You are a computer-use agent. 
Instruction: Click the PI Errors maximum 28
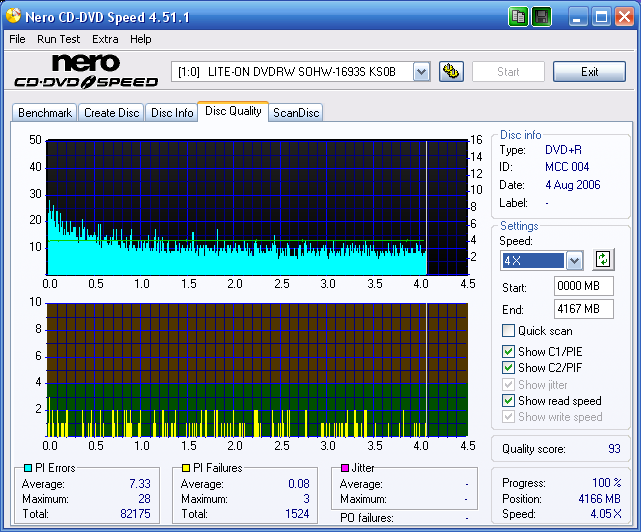(x=144, y=499)
